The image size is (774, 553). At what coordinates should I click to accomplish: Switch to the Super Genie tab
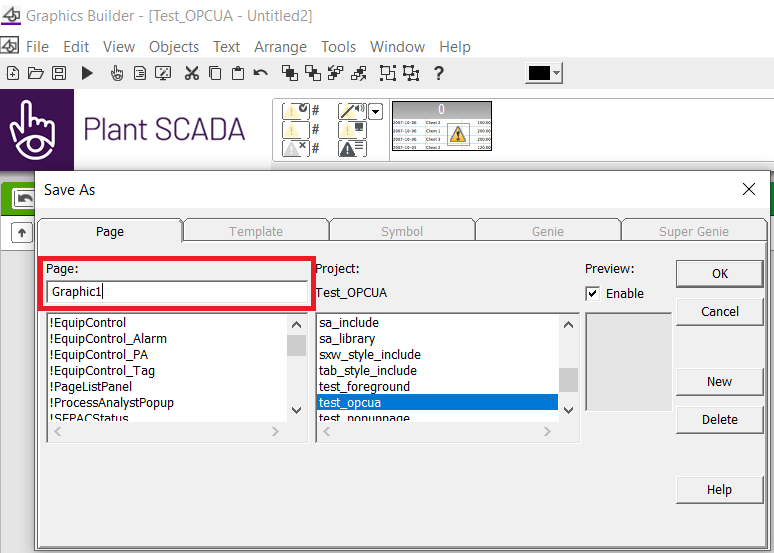click(x=694, y=231)
